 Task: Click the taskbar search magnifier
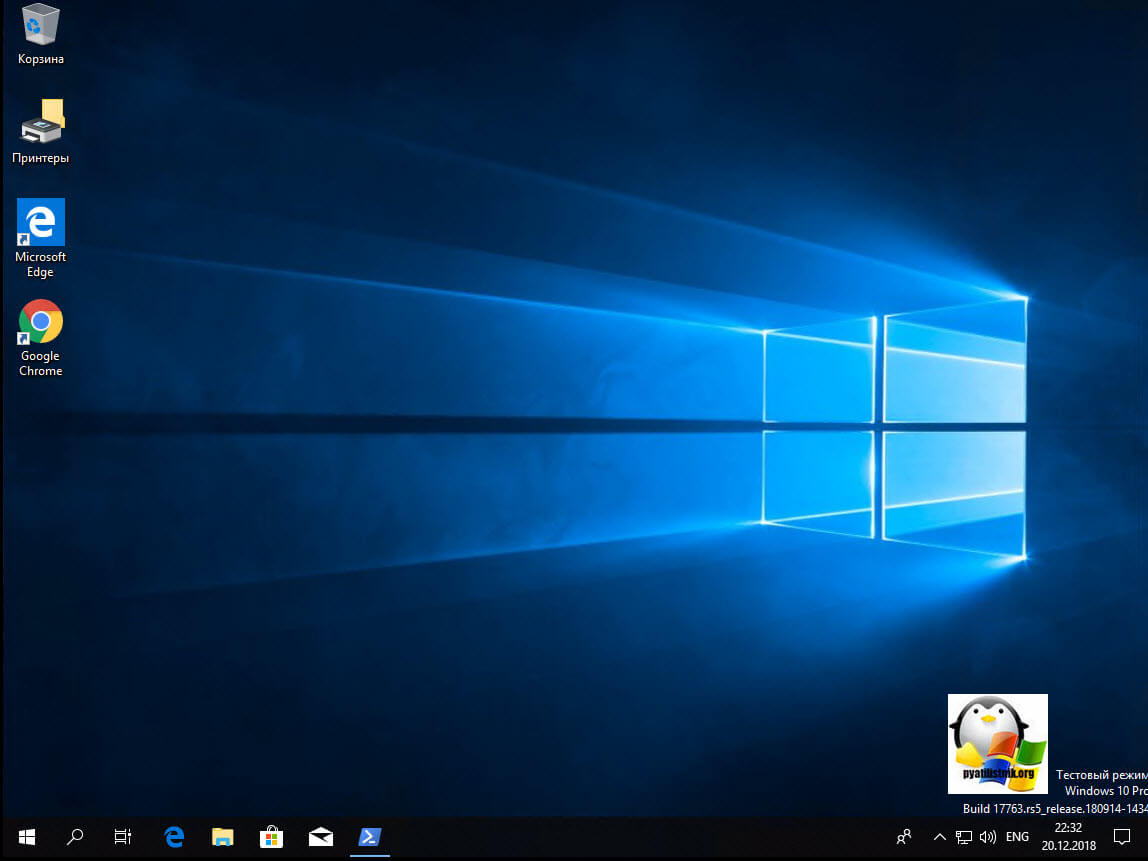point(75,837)
